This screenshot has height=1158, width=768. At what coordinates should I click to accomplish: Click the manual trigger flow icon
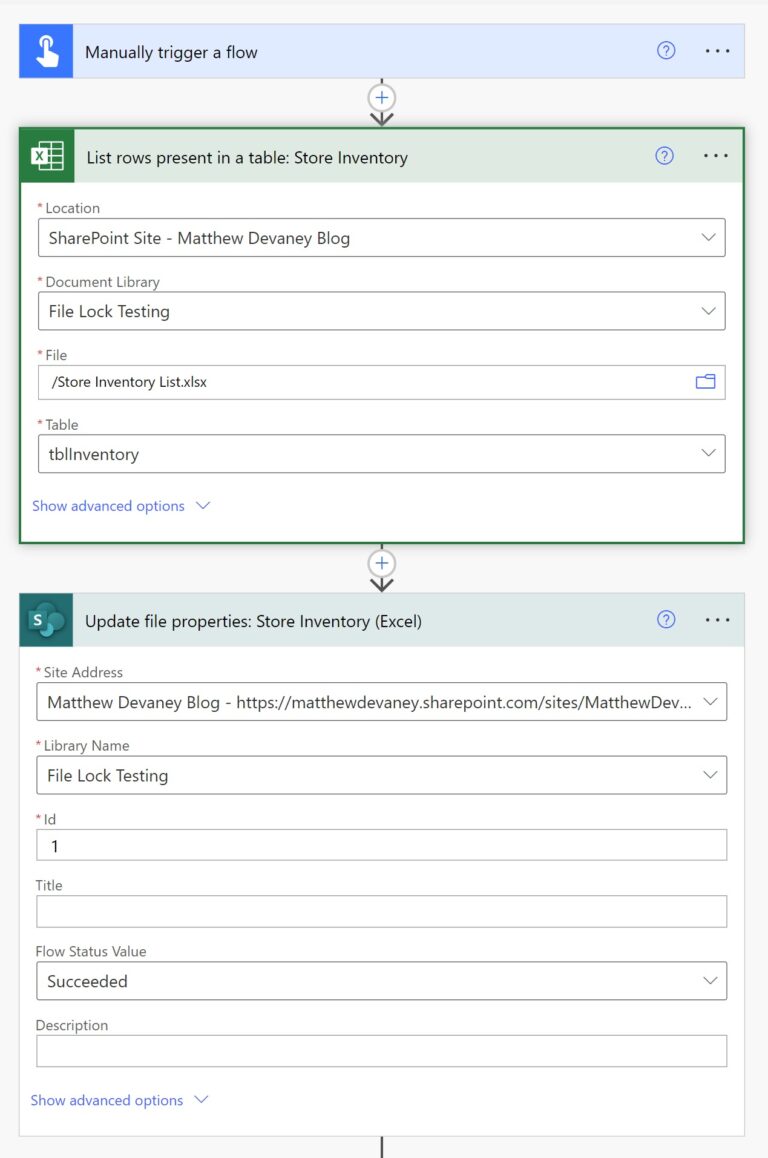[45, 49]
